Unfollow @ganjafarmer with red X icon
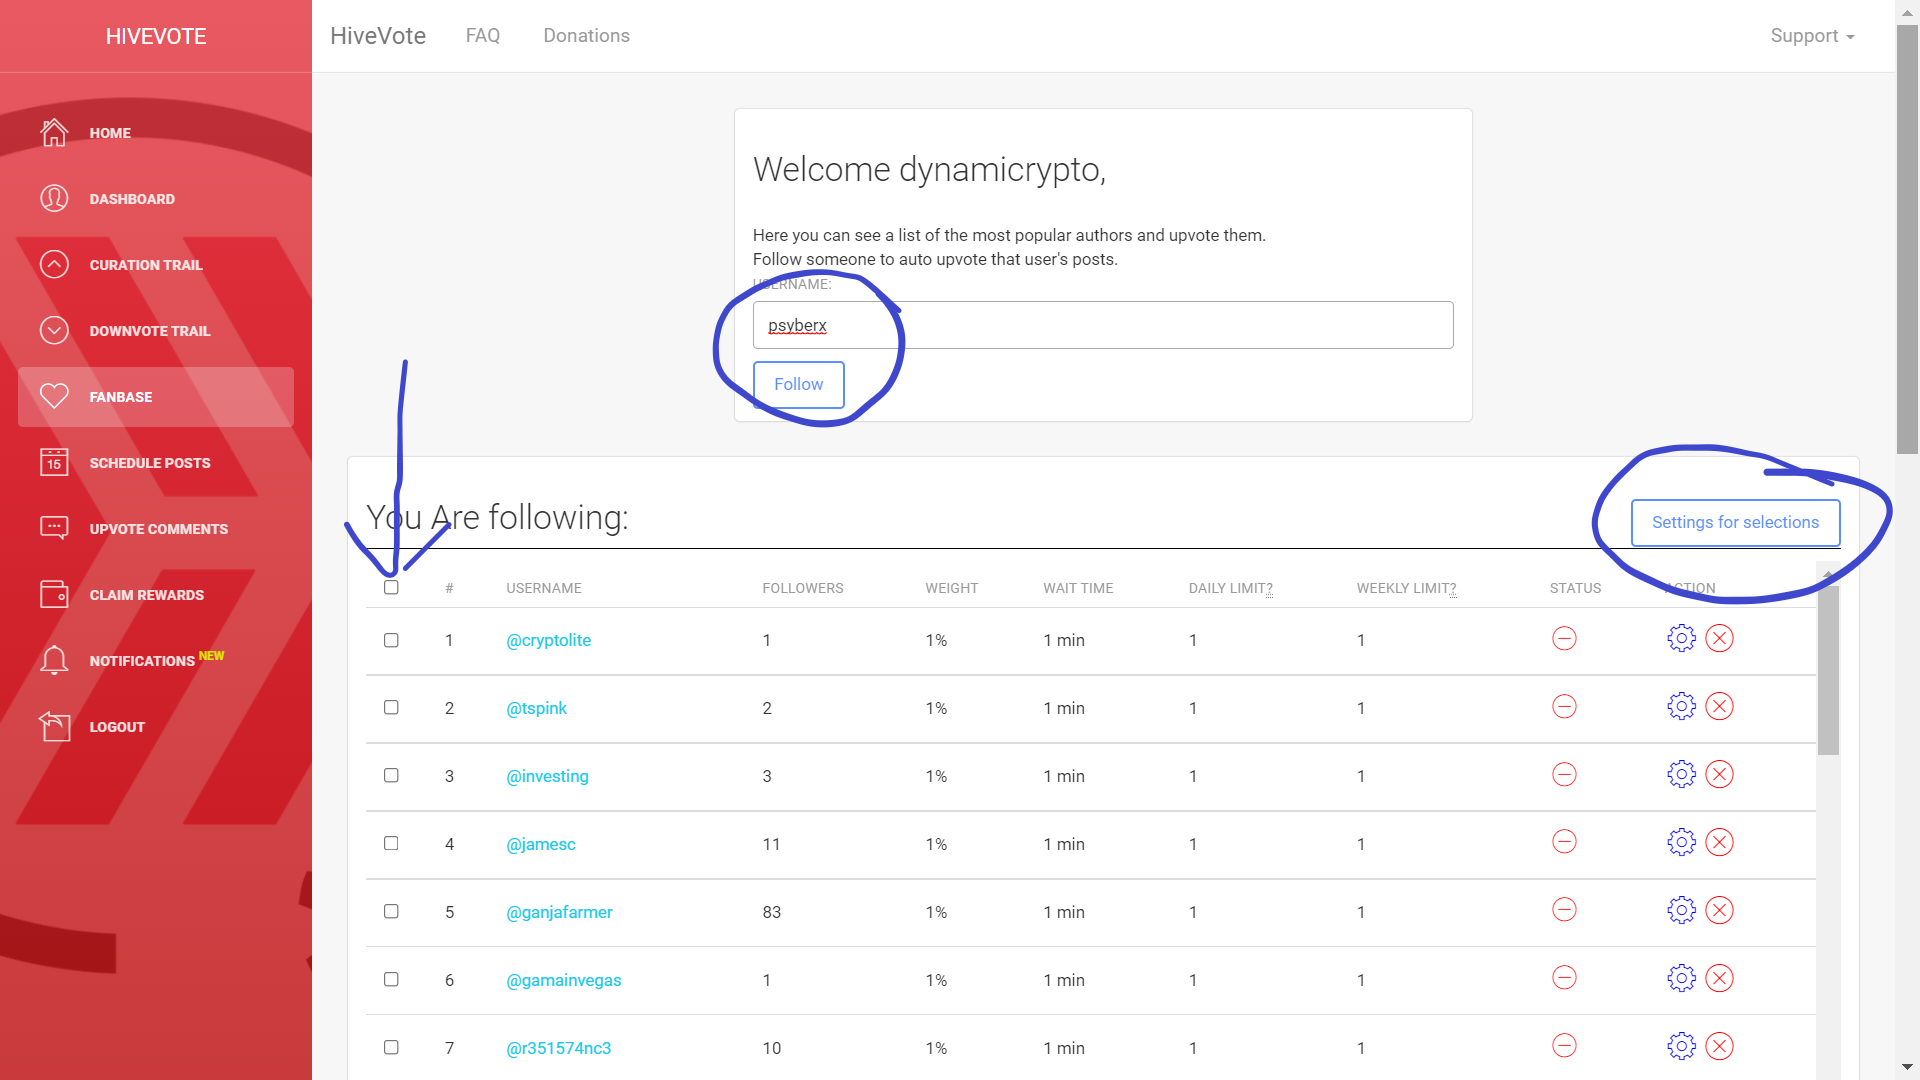This screenshot has width=1920, height=1080. [x=1719, y=910]
